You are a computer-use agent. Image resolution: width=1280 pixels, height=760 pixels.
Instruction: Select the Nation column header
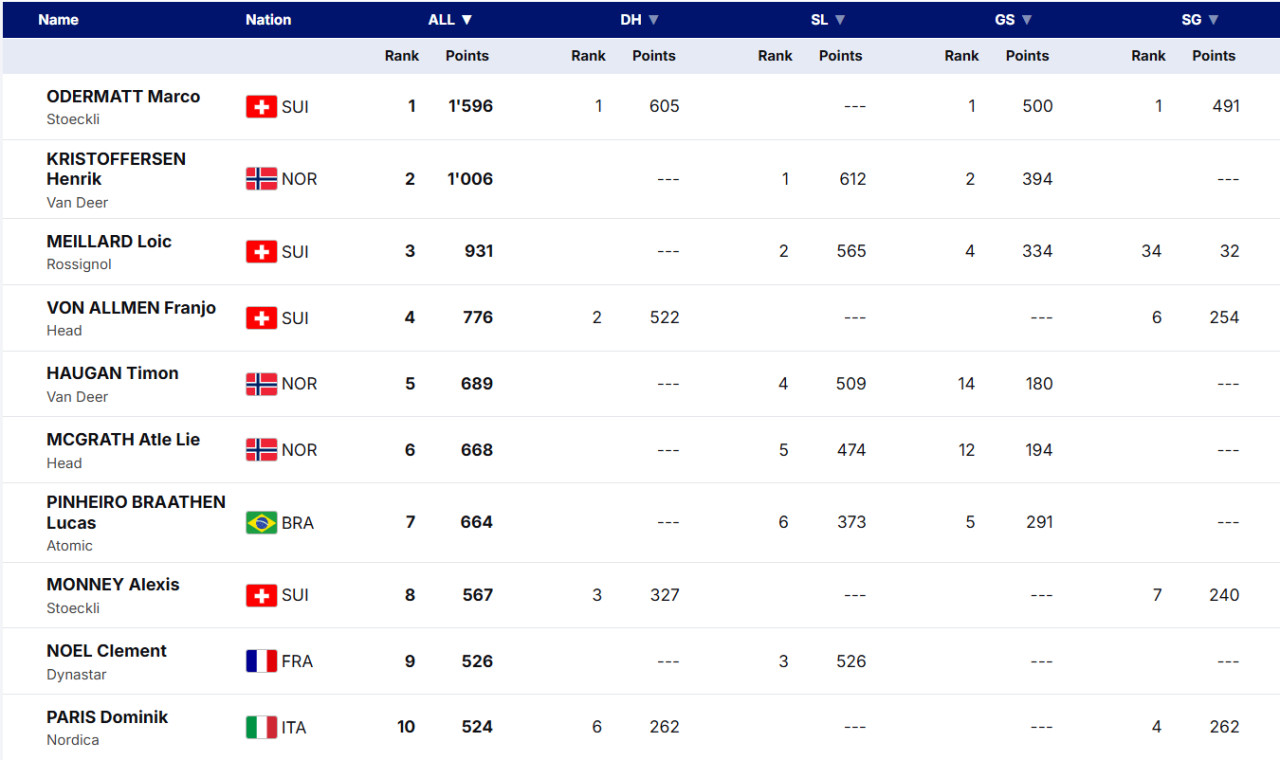268,20
